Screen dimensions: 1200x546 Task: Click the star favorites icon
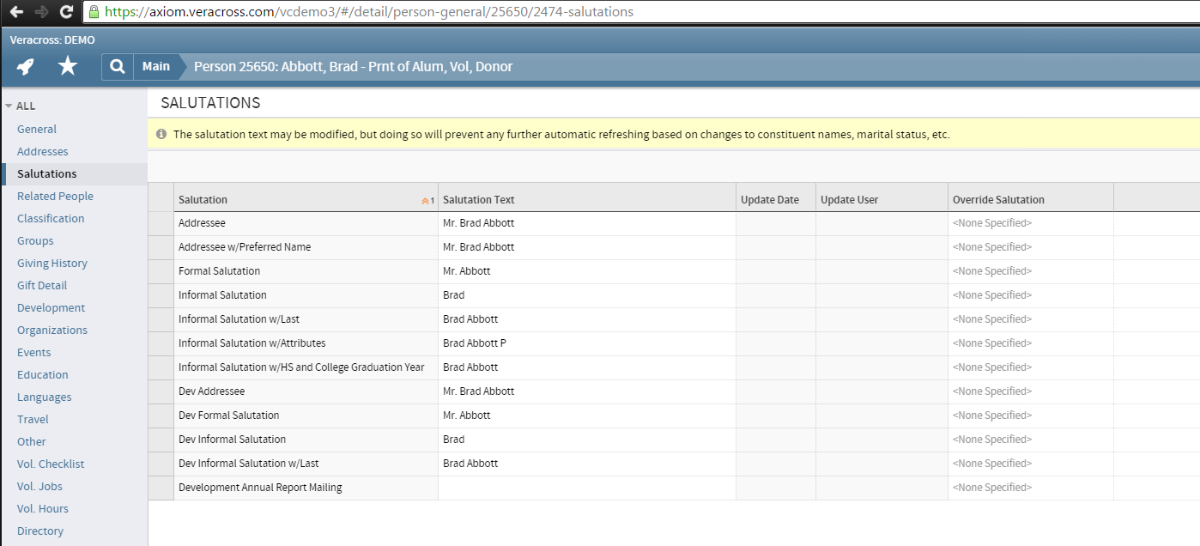(67, 67)
